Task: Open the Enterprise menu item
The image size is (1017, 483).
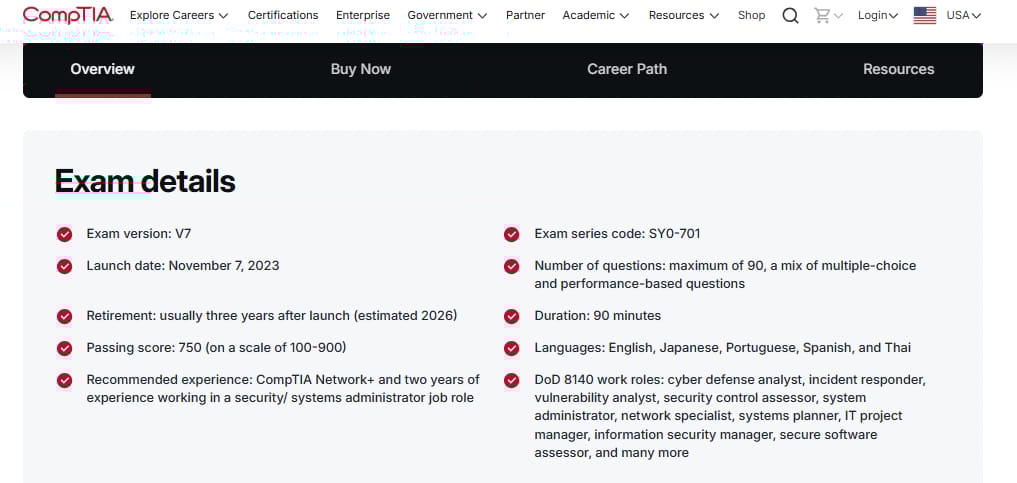Action: [363, 15]
